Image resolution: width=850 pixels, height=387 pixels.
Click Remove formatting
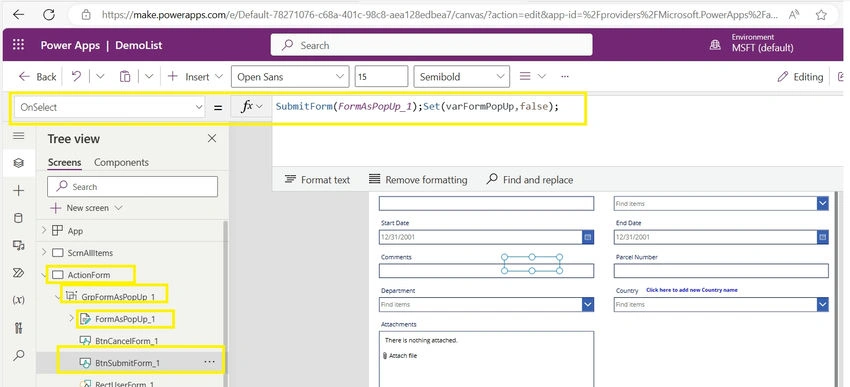[418, 179]
